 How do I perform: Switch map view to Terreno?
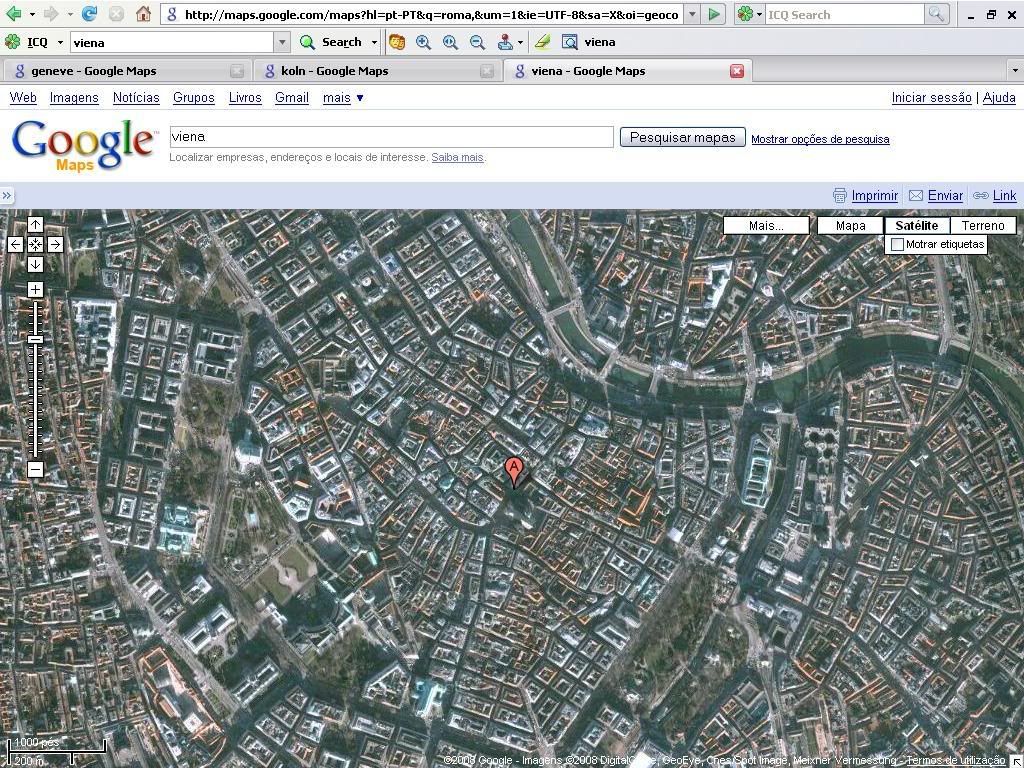point(982,226)
